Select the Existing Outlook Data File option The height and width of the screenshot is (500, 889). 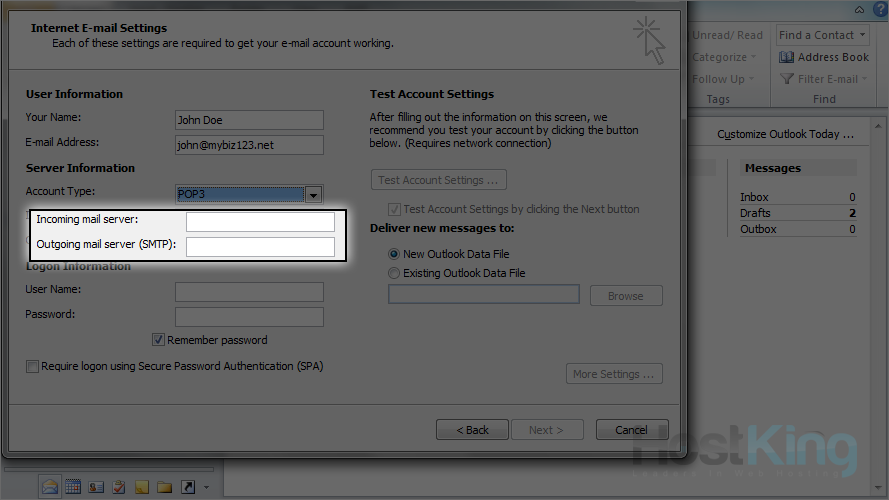pyautogui.click(x=394, y=273)
